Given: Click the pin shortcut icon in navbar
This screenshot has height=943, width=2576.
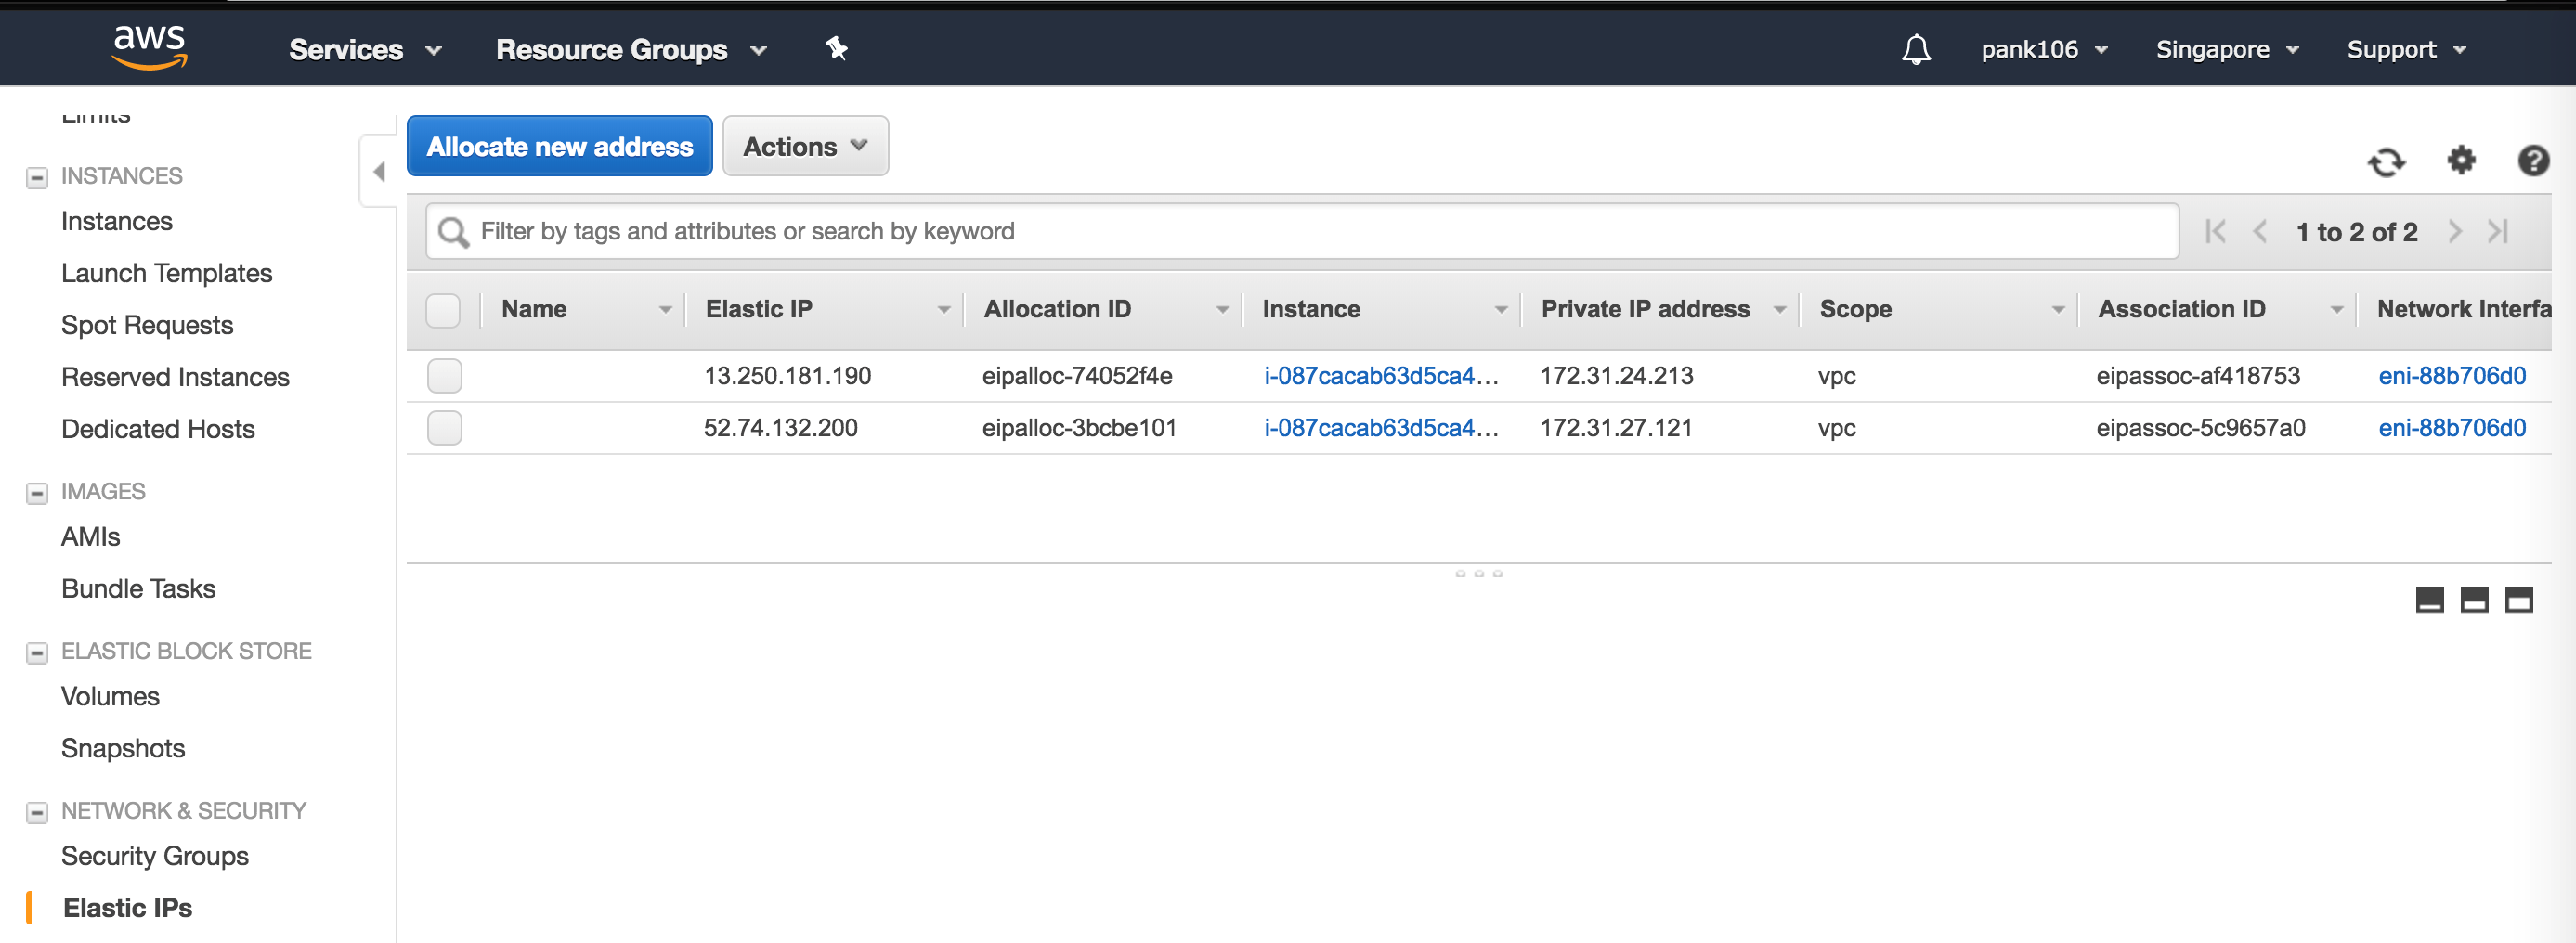Looking at the screenshot, I should 836,48.
